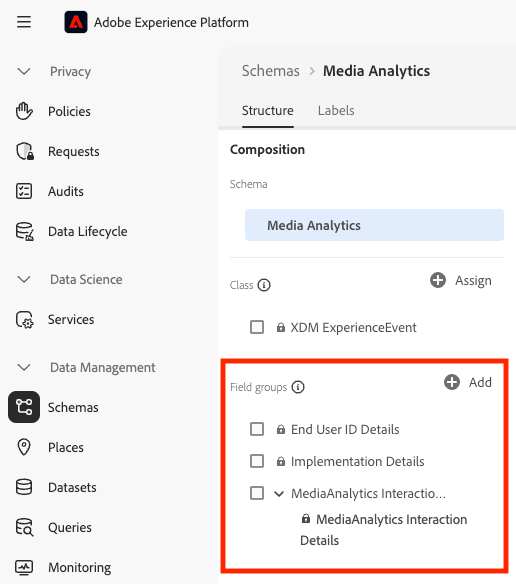The width and height of the screenshot is (516, 584).
Task: Open Policies via hand icon
Action: click(24, 111)
